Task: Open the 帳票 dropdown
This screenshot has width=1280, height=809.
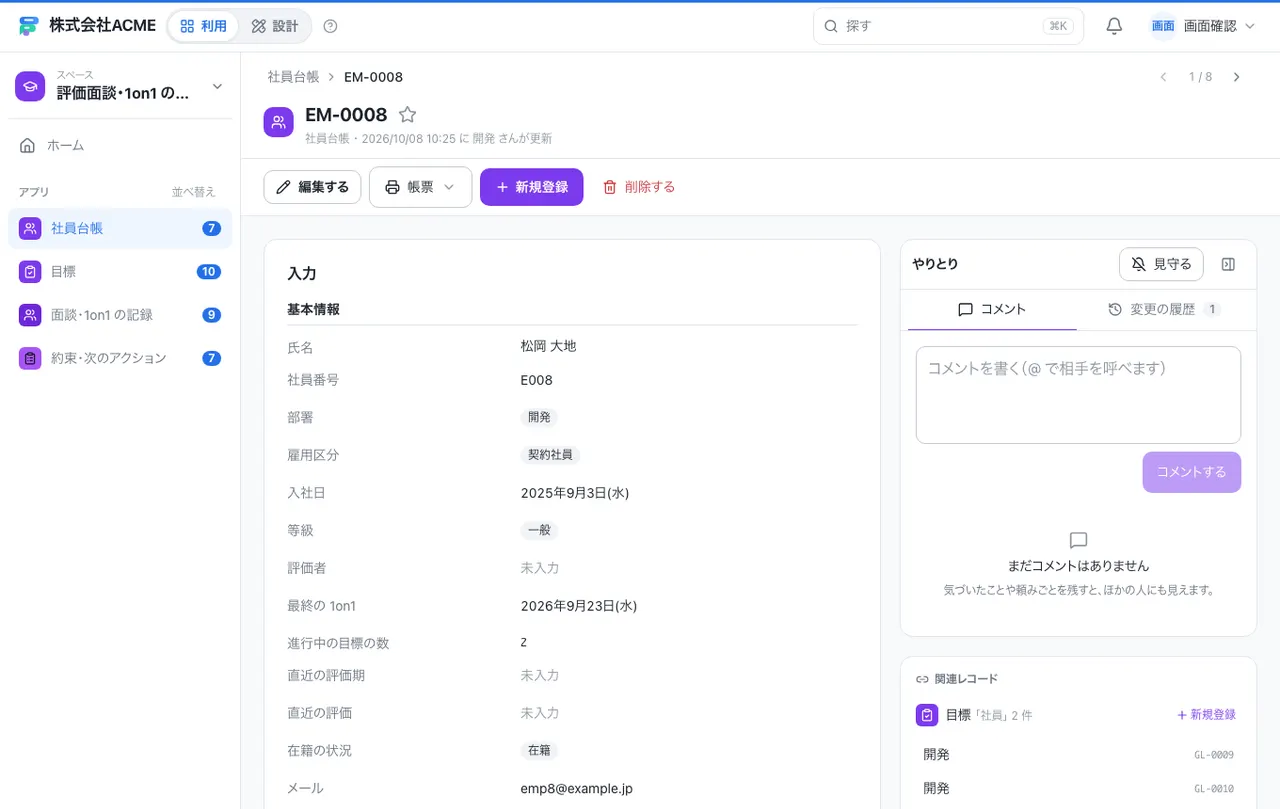Action: click(420, 187)
